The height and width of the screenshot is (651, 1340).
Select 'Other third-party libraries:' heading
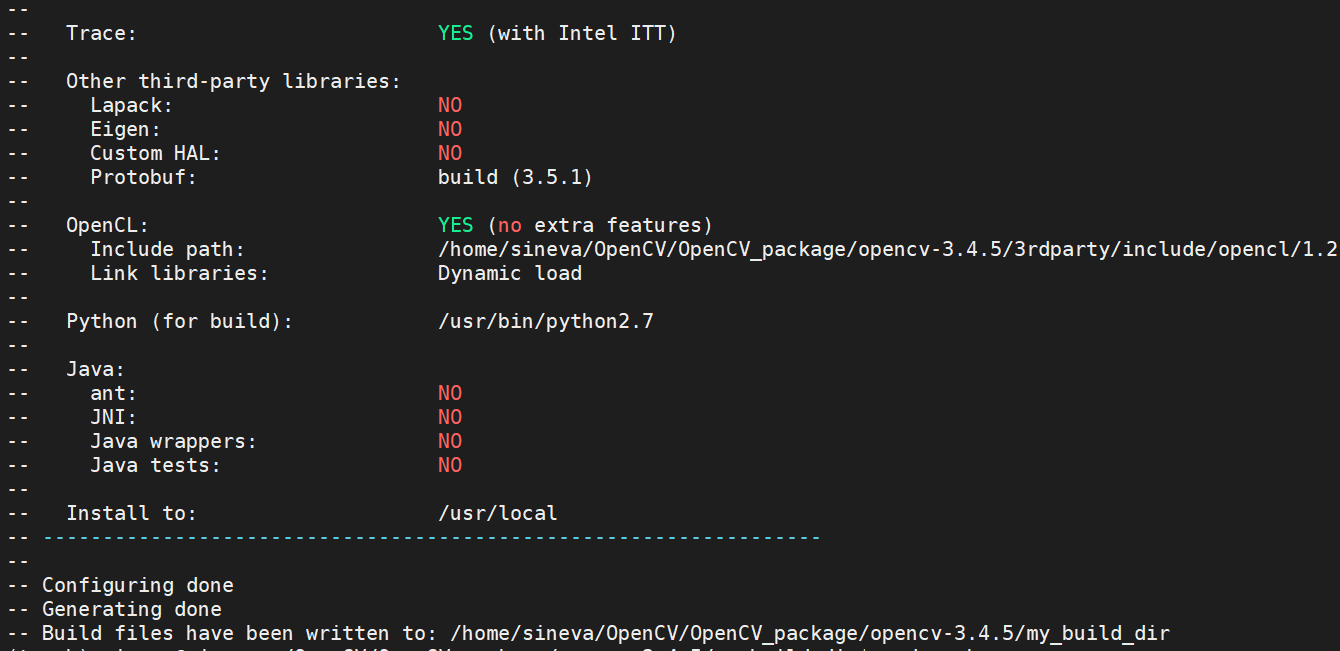[x=234, y=81]
